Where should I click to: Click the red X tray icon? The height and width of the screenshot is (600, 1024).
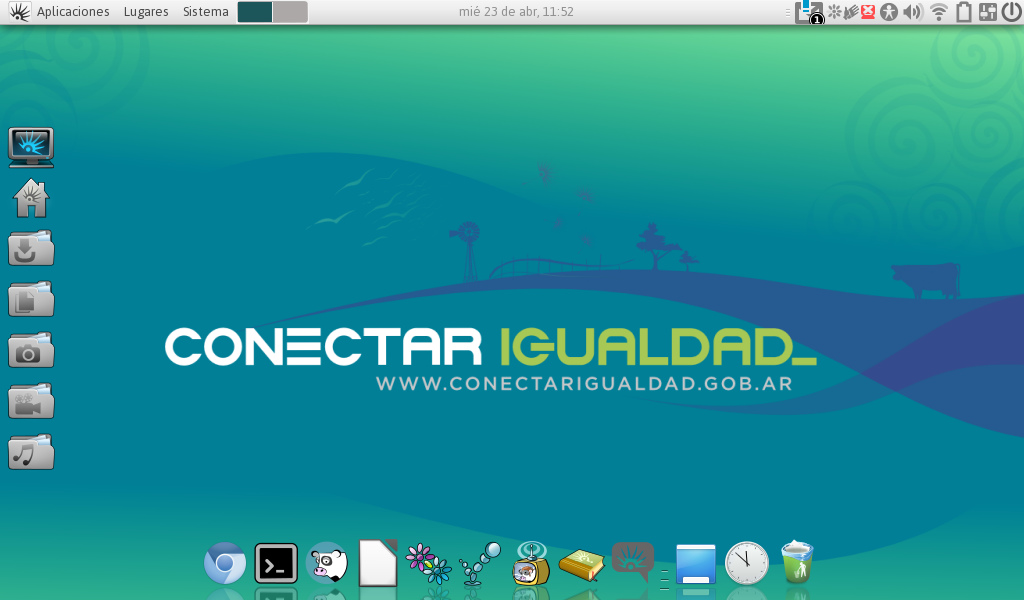coord(868,12)
